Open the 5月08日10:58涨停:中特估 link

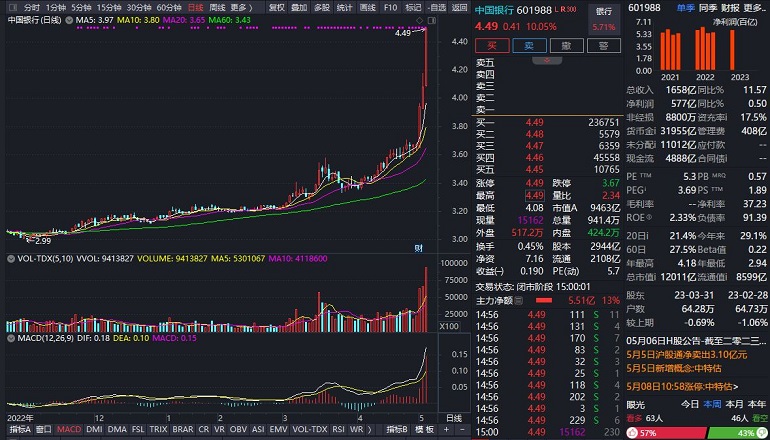[683, 386]
